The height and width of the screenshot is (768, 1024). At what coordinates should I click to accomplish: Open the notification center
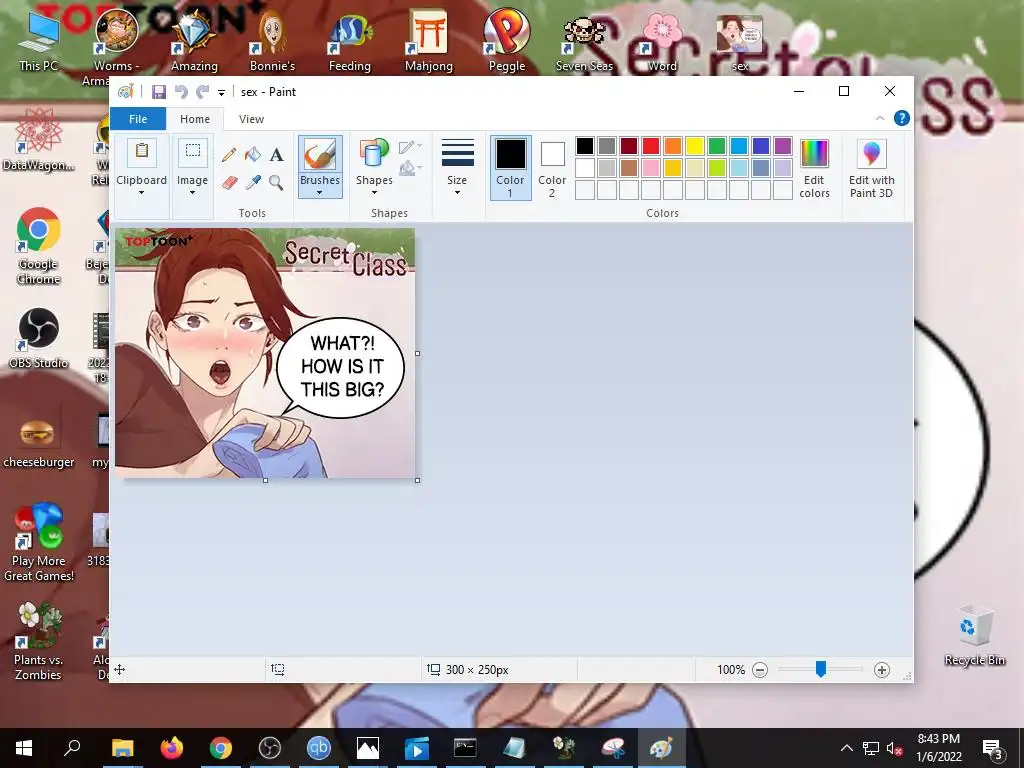(992, 748)
